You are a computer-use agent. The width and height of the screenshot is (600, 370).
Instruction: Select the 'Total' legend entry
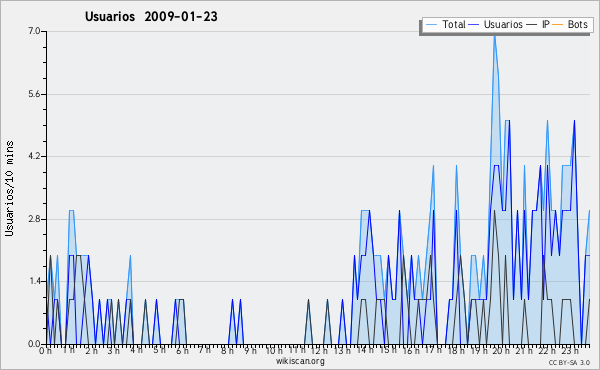point(454,24)
